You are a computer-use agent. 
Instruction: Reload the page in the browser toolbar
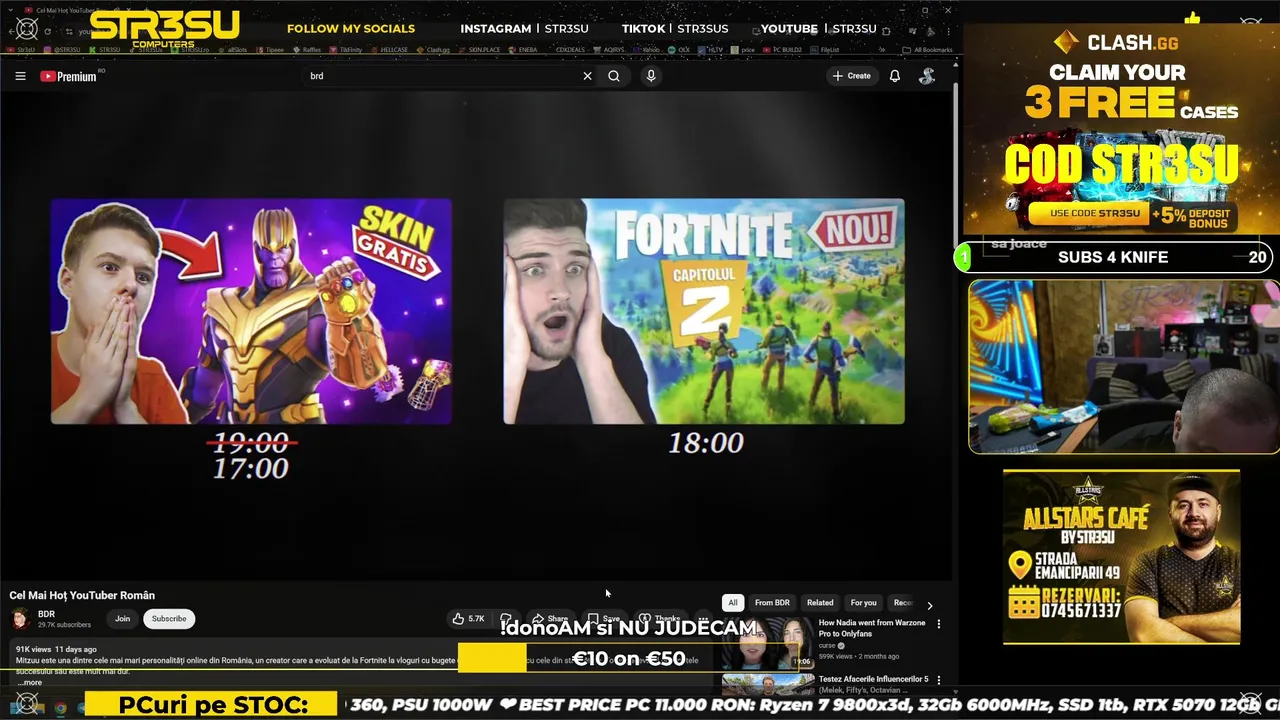(47, 31)
